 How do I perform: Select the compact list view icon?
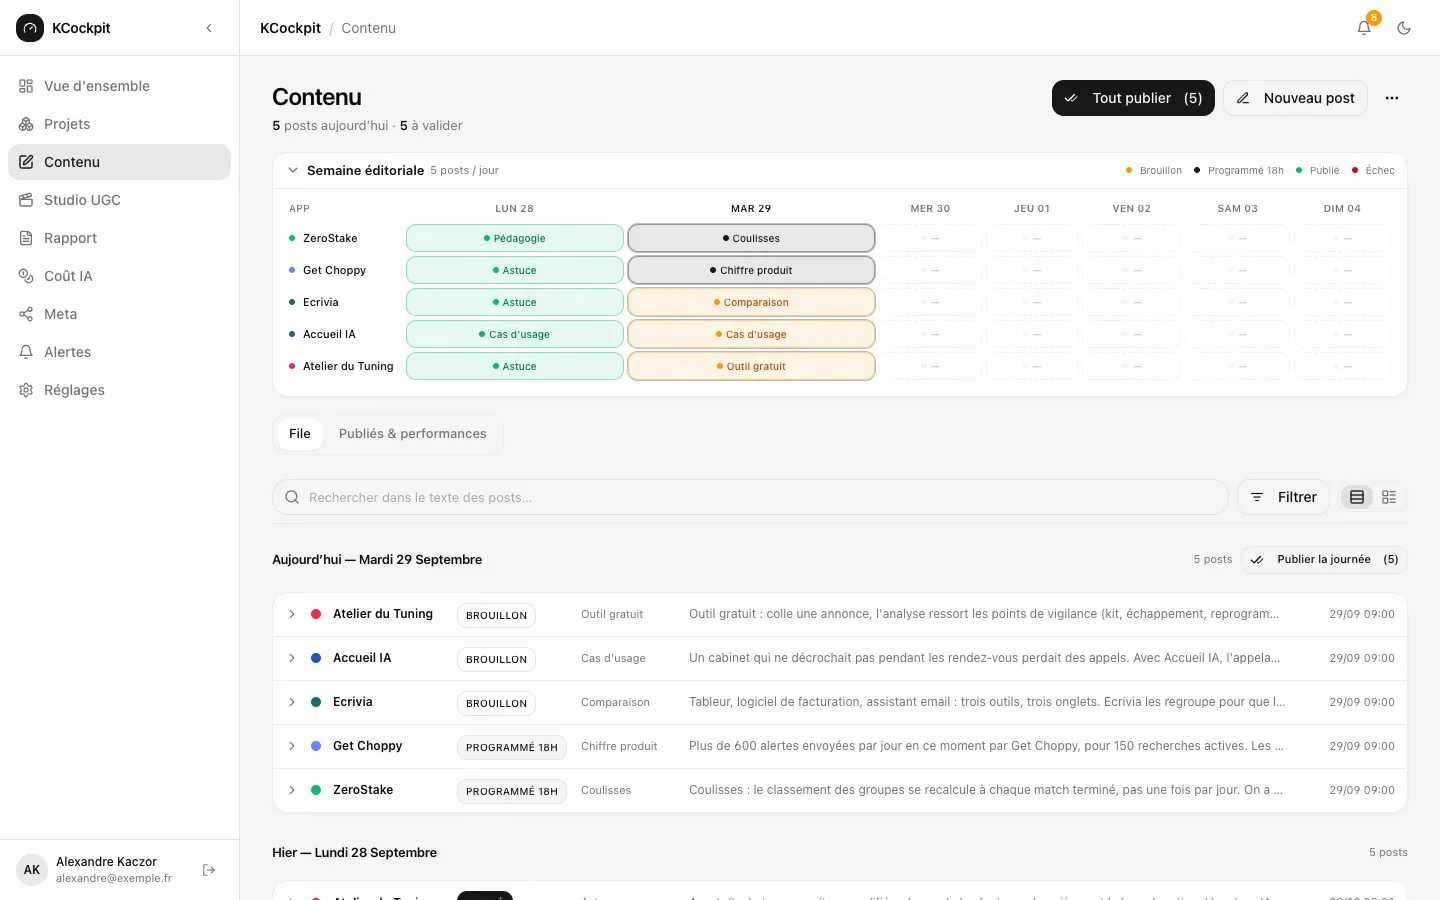(1357, 497)
